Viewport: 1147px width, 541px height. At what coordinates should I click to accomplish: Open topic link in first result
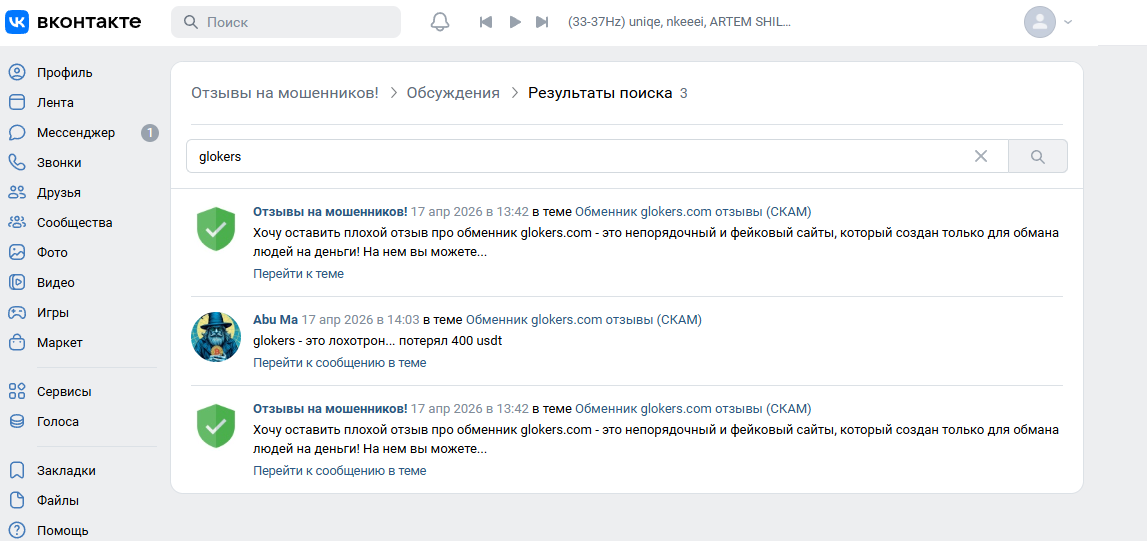click(x=693, y=211)
